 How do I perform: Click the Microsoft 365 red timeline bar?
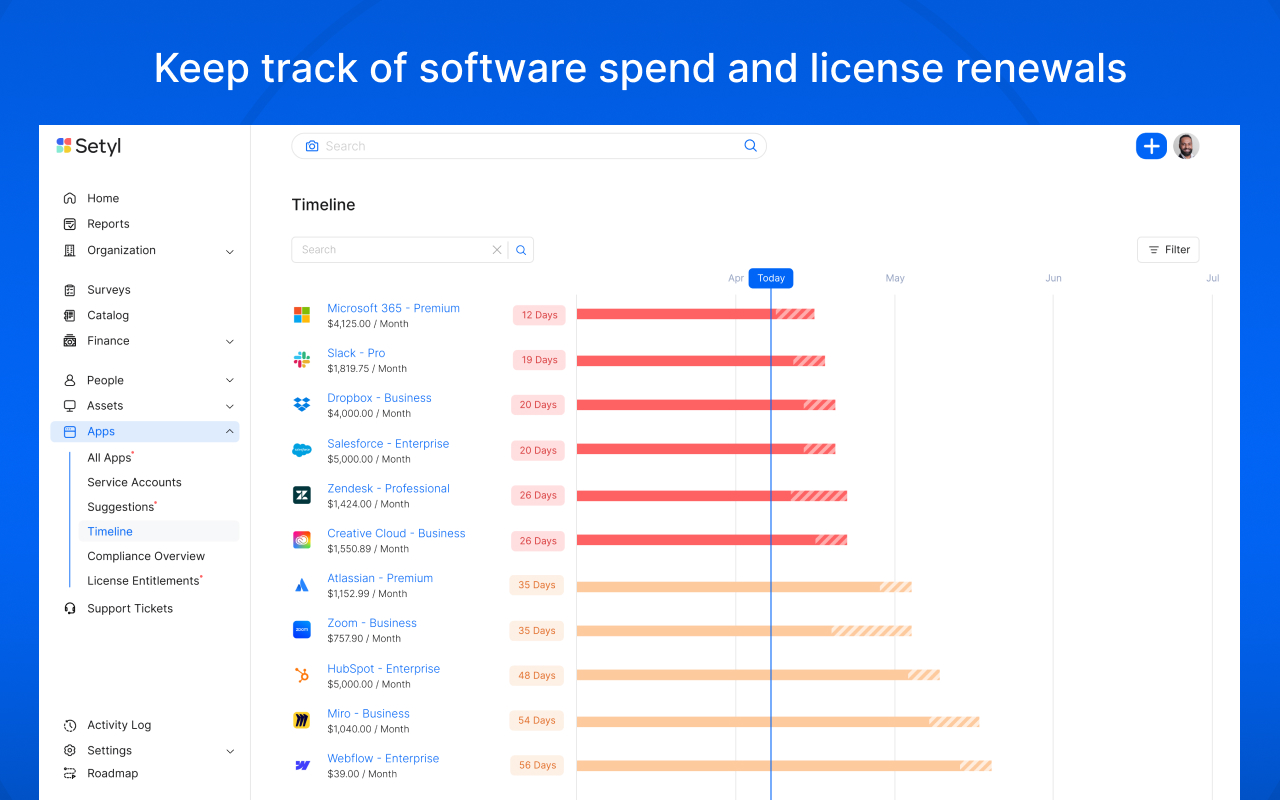pos(696,314)
